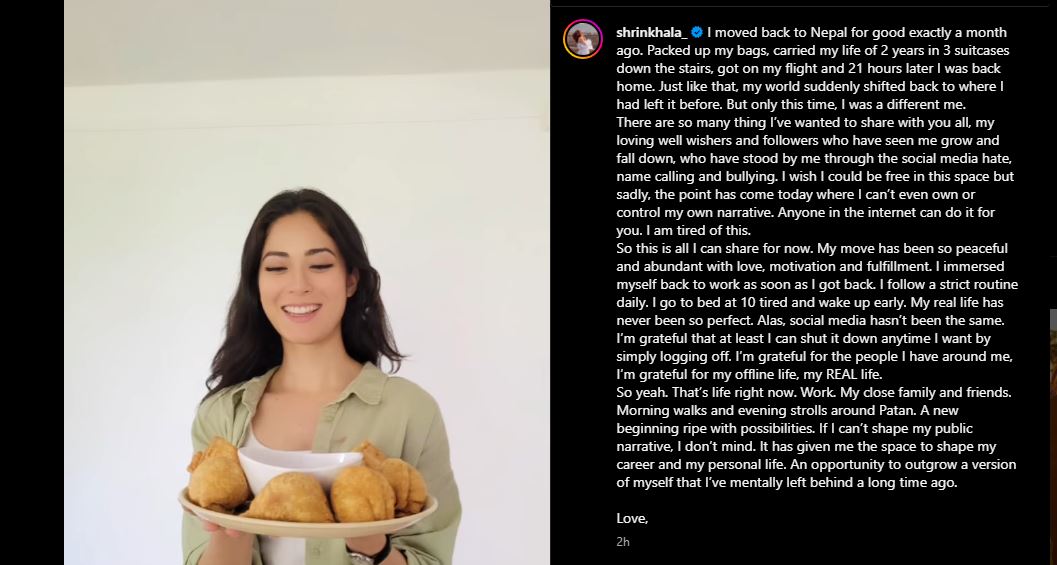Click the "So yeah." caption paragraph start
The image size is (1057, 565).
(640, 392)
